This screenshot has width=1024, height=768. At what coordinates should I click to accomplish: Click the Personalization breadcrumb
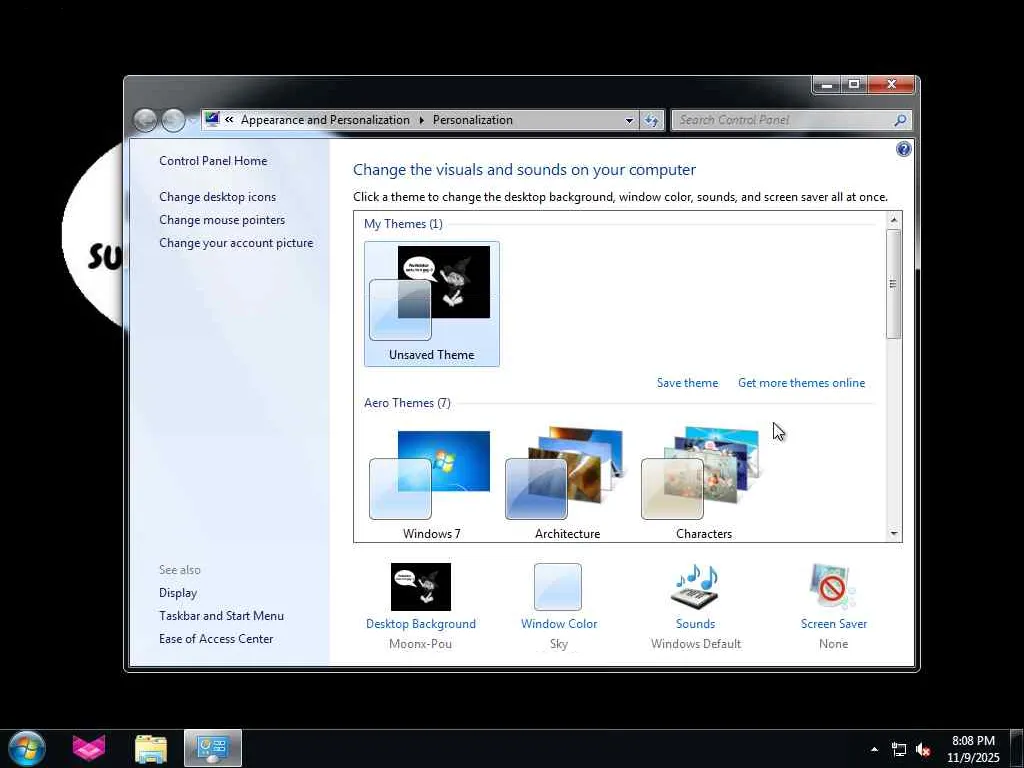[473, 120]
